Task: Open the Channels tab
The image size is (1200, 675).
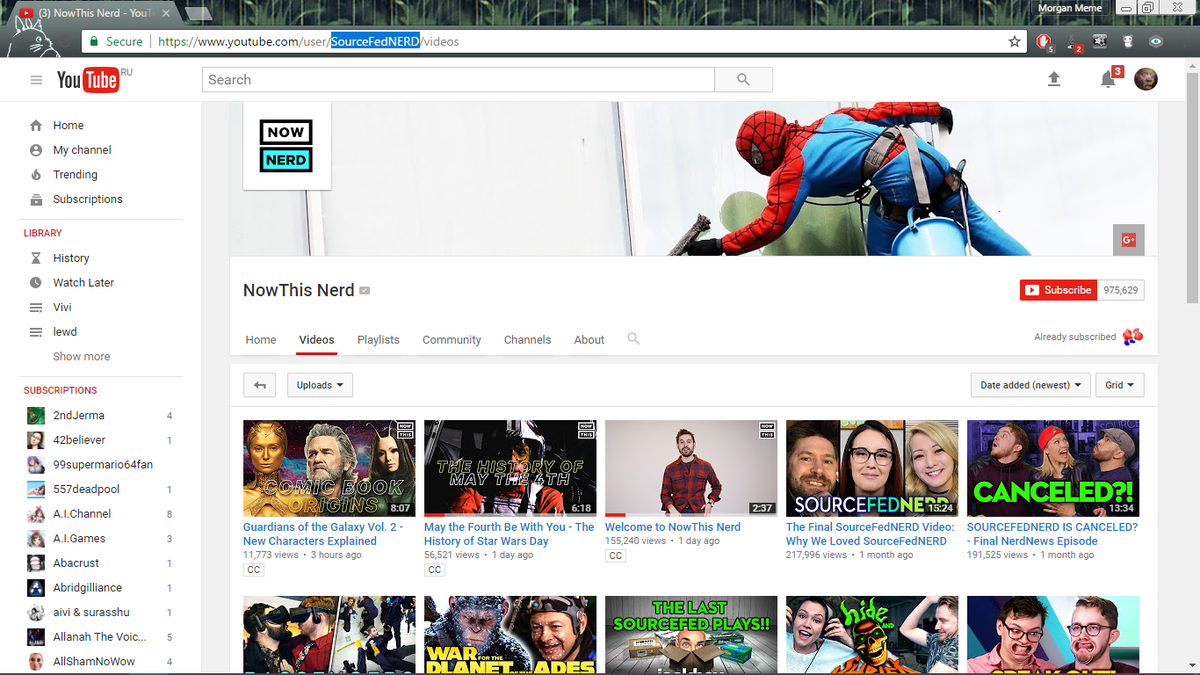Action: click(528, 340)
